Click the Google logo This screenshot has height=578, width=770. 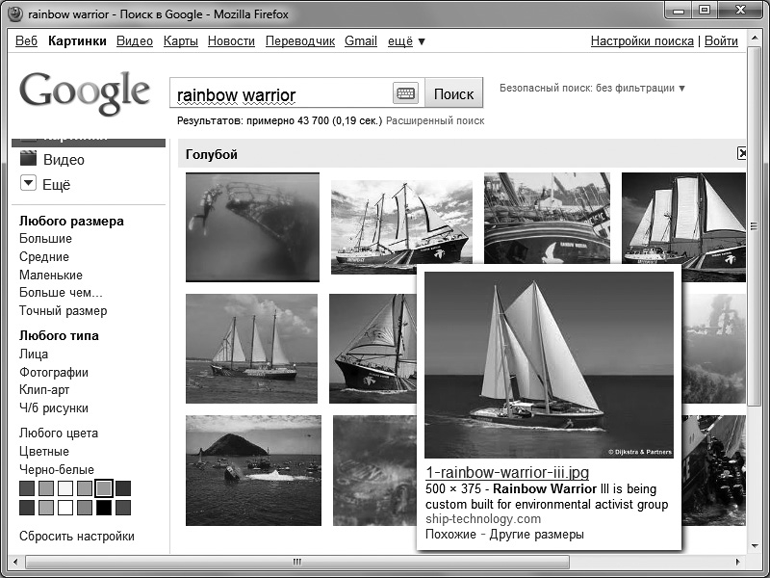click(84, 92)
